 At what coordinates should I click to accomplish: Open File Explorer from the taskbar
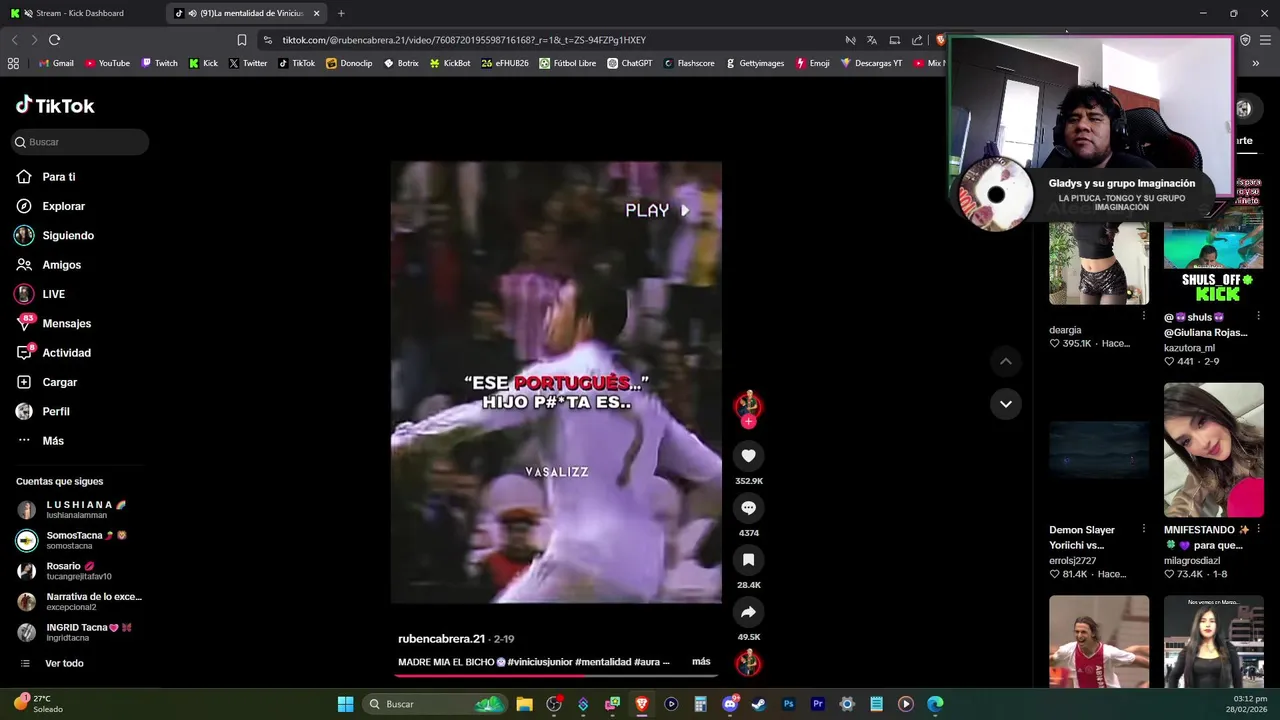tap(524, 704)
